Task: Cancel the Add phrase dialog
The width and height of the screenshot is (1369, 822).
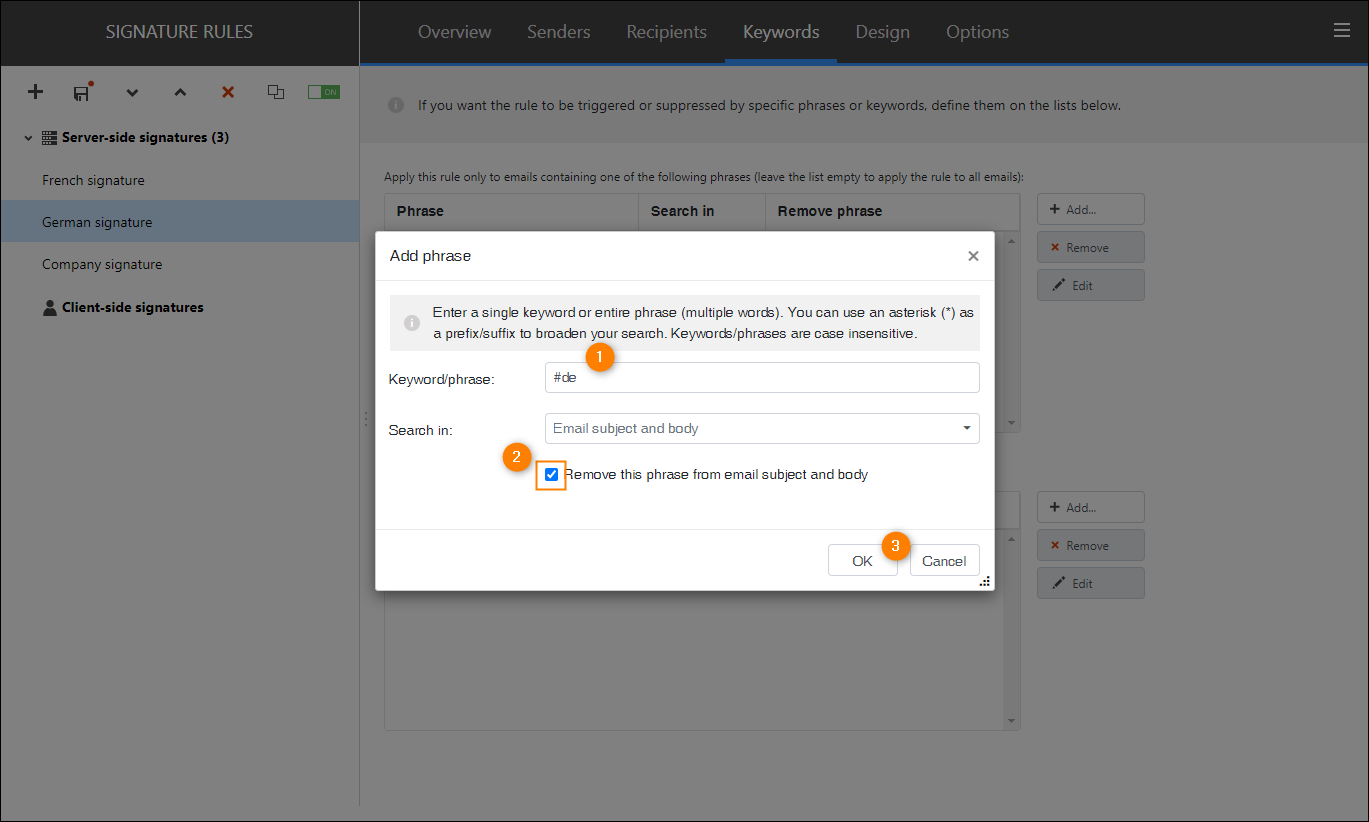Action: pos(943,560)
